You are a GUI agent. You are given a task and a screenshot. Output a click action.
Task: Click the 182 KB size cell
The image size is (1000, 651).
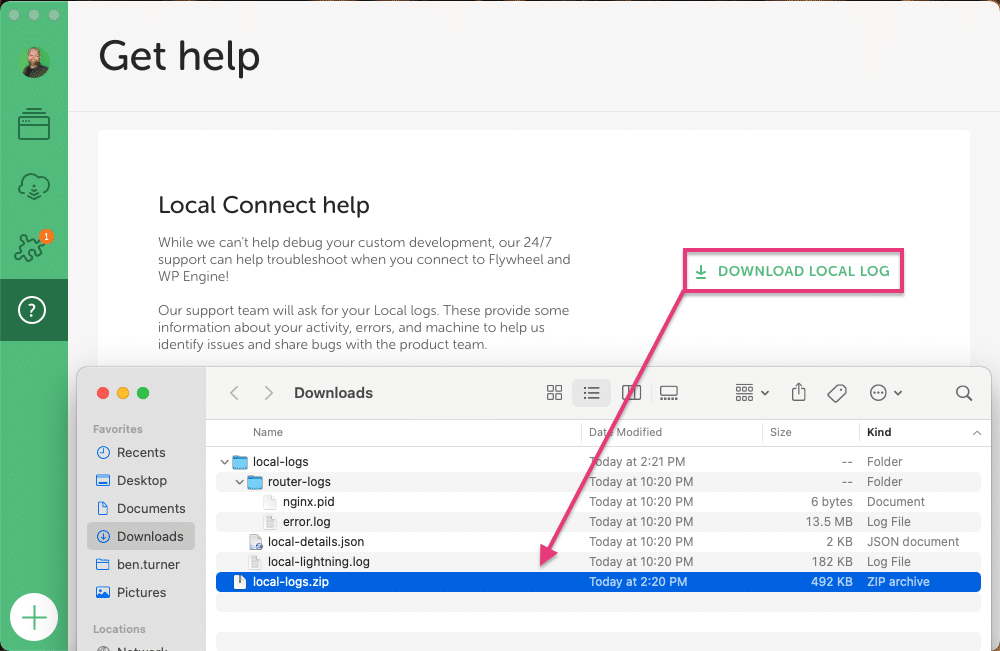pyautogui.click(x=832, y=562)
